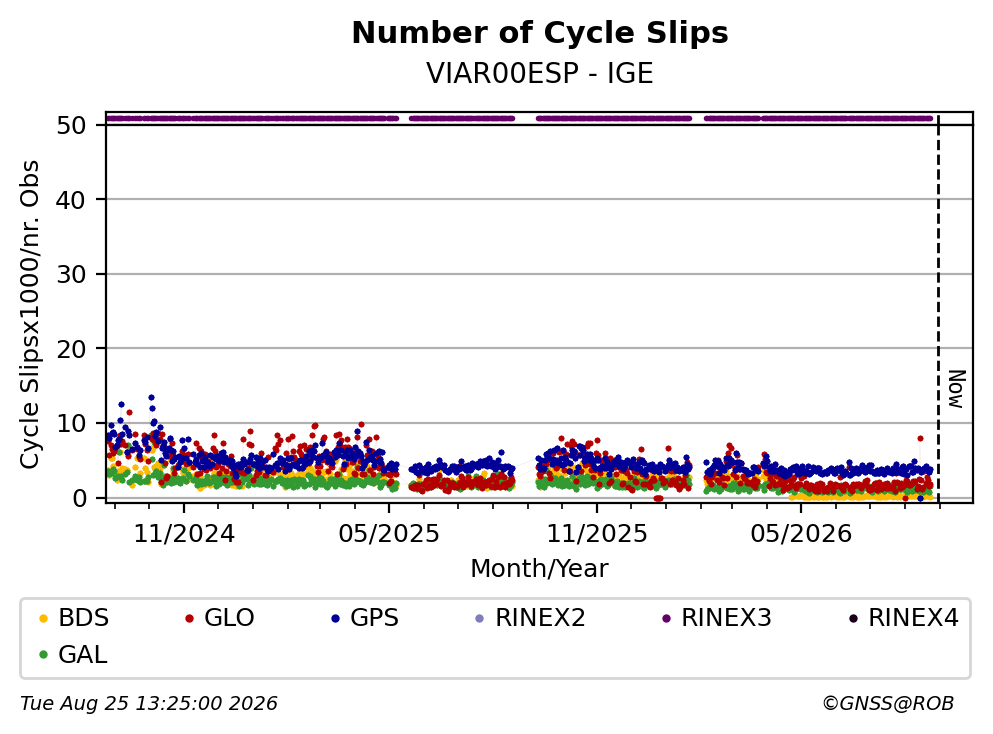Click the 05/2025 x-axis tick label
993x734 pixels.
[389, 534]
